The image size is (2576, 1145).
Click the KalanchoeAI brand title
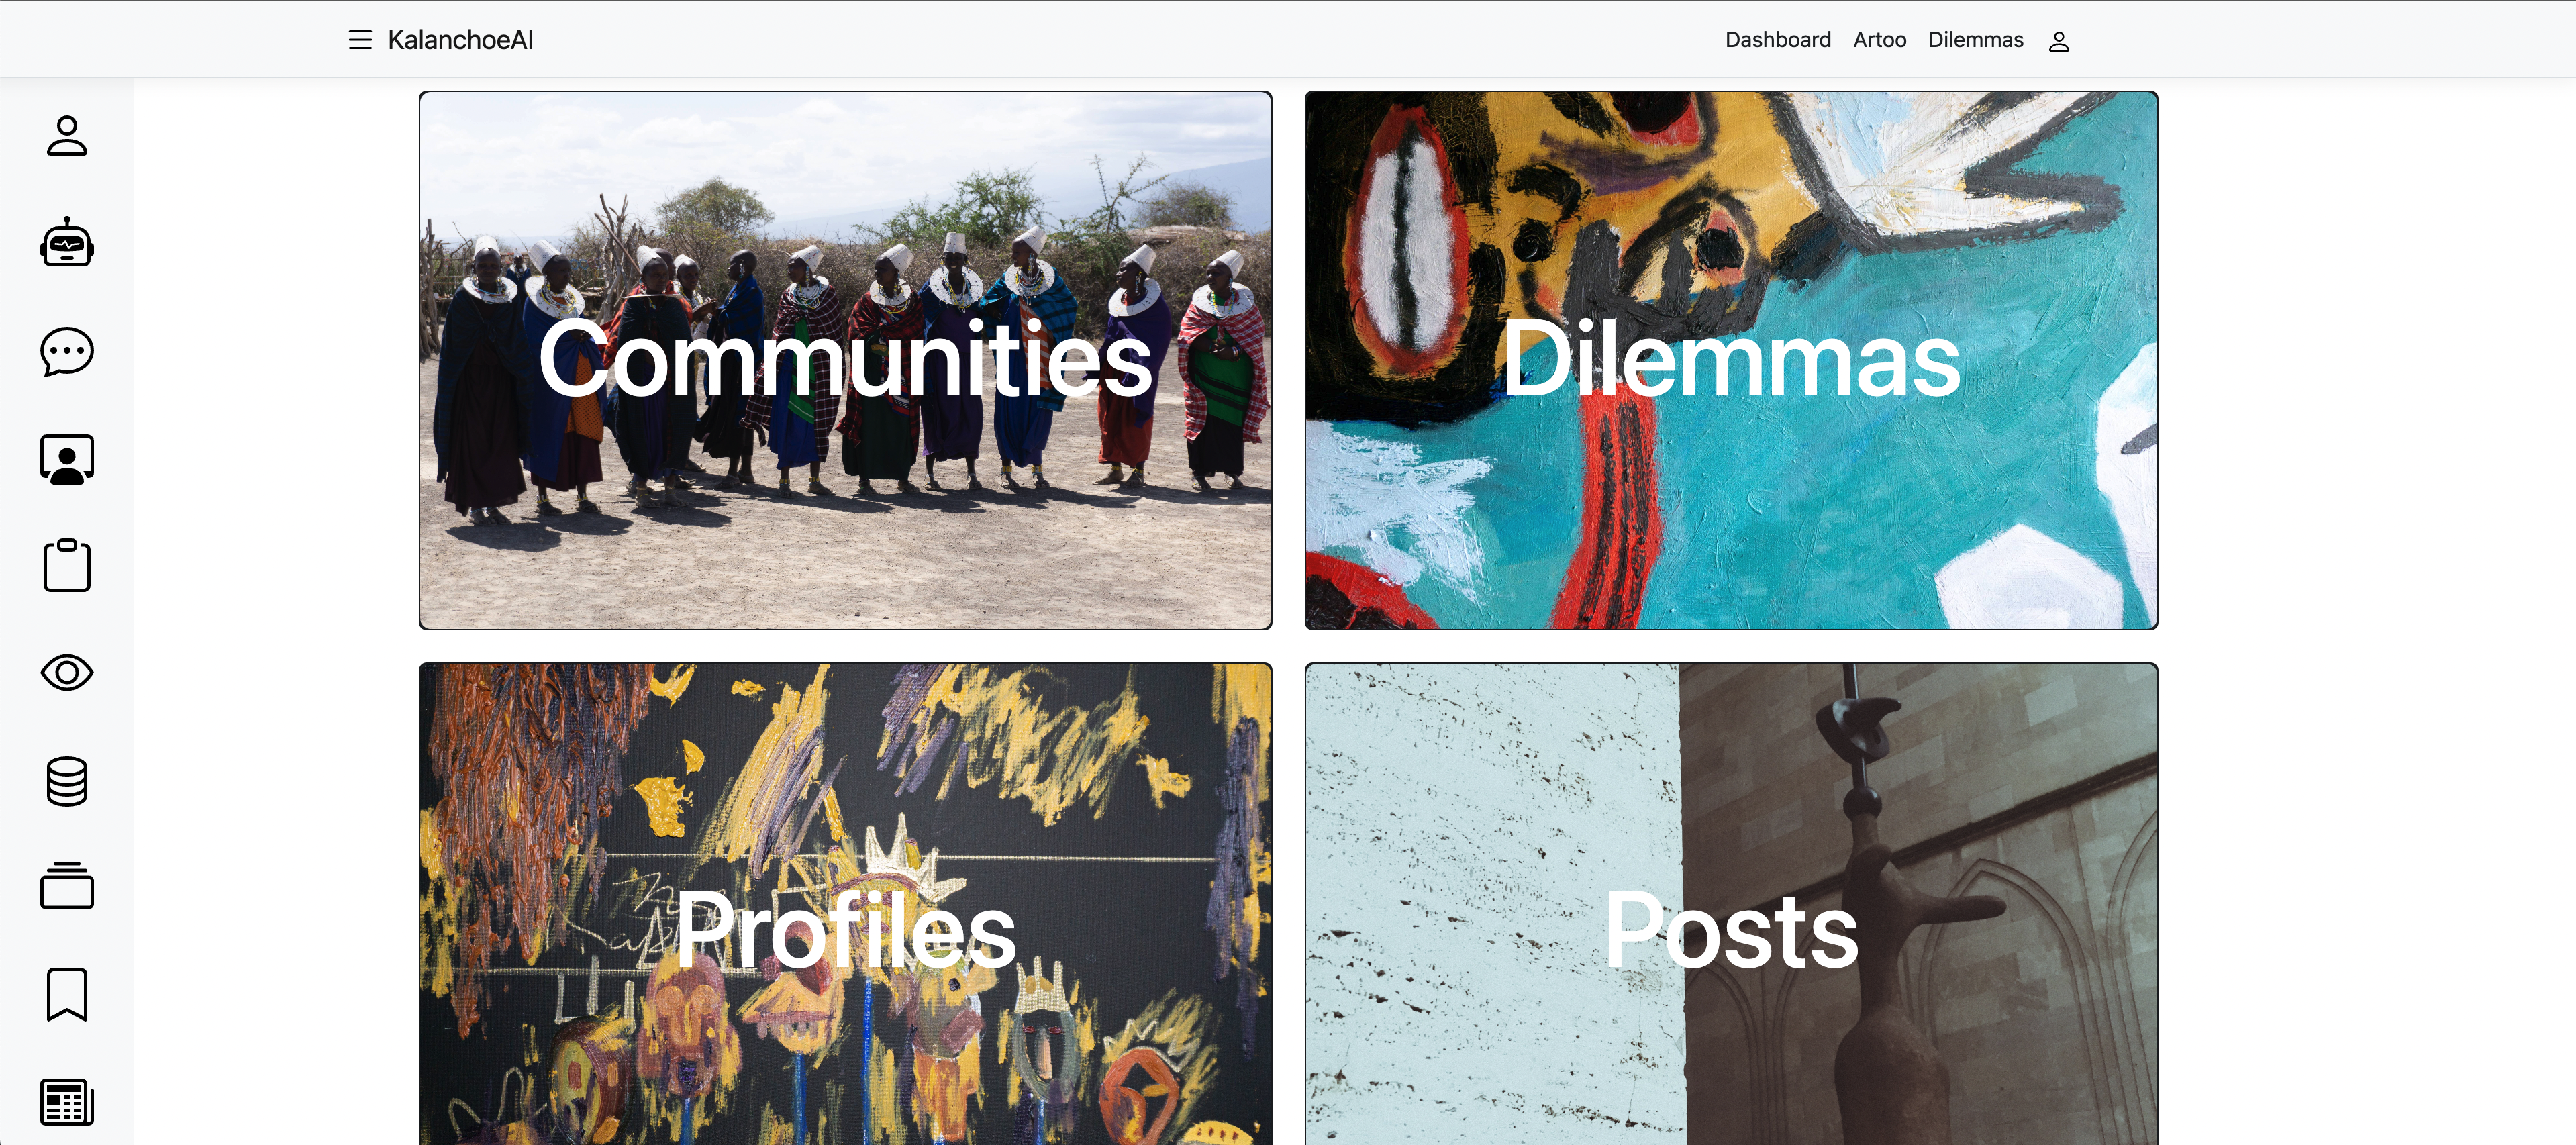460,40
